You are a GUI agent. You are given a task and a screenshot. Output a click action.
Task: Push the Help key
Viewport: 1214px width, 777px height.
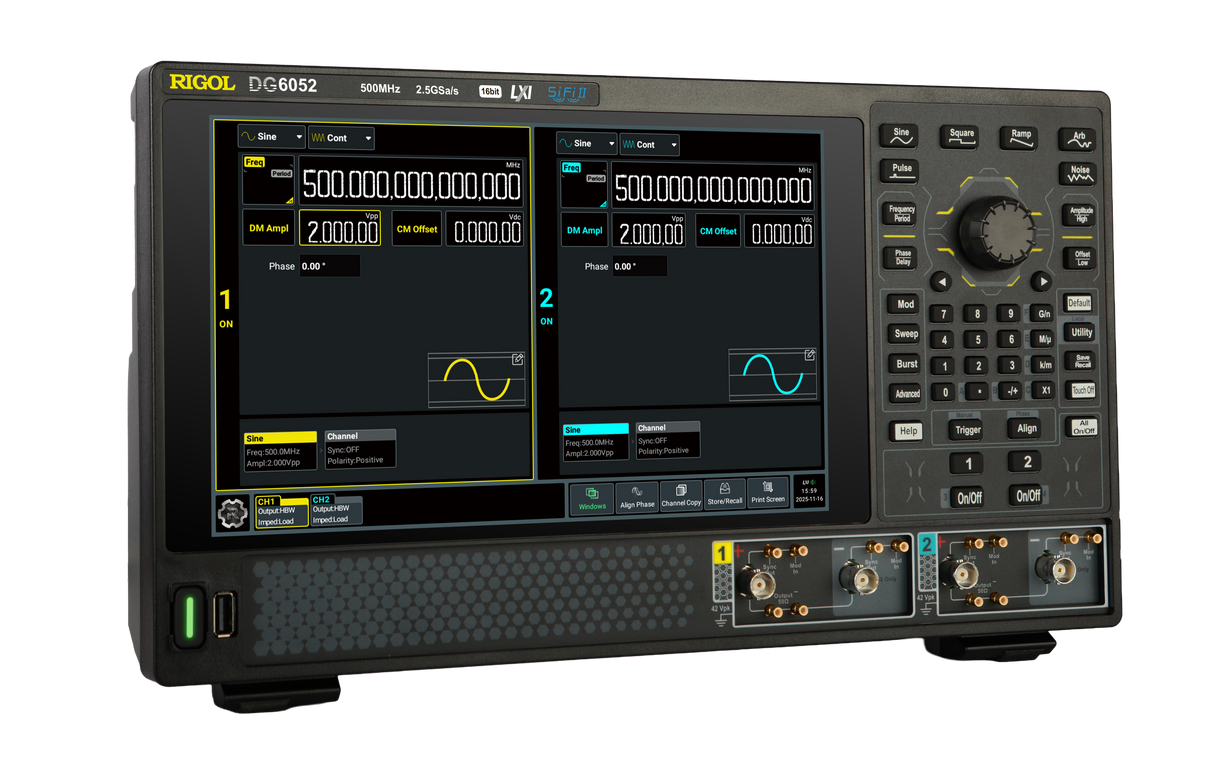tap(908, 431)
